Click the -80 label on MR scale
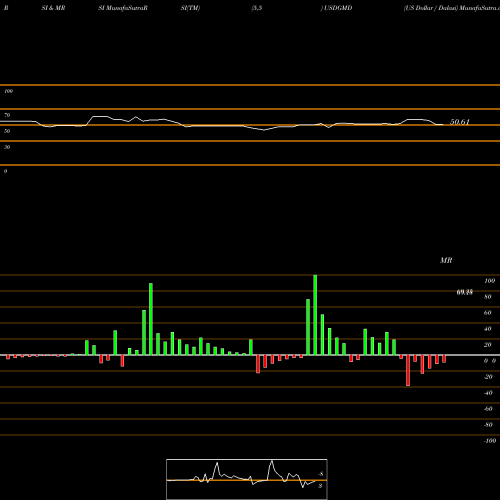500x500 pixels. [x=488, y=425]
